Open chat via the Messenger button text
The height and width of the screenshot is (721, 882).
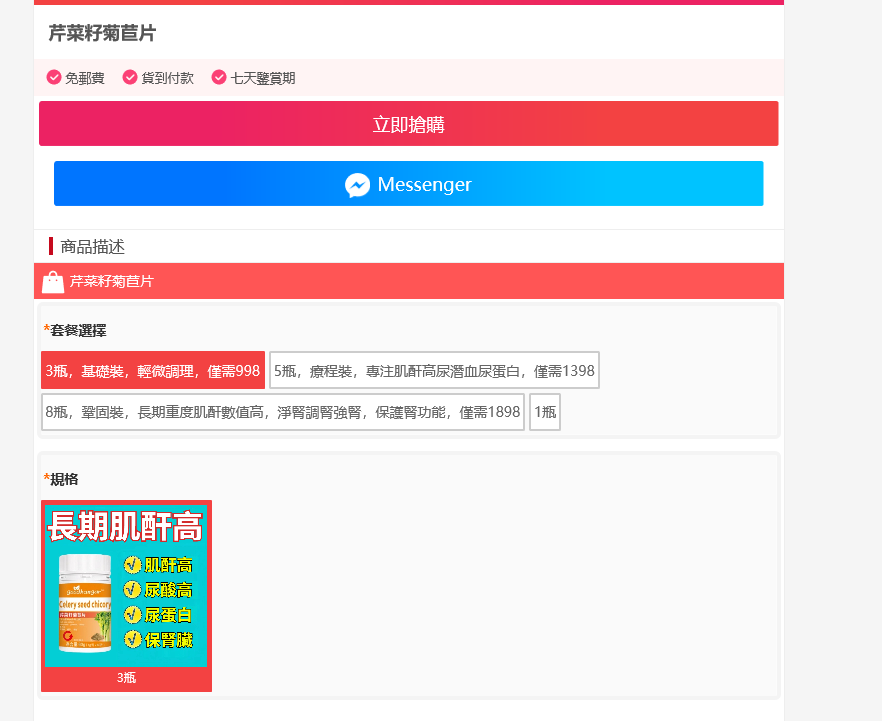[x=424, y=185]
